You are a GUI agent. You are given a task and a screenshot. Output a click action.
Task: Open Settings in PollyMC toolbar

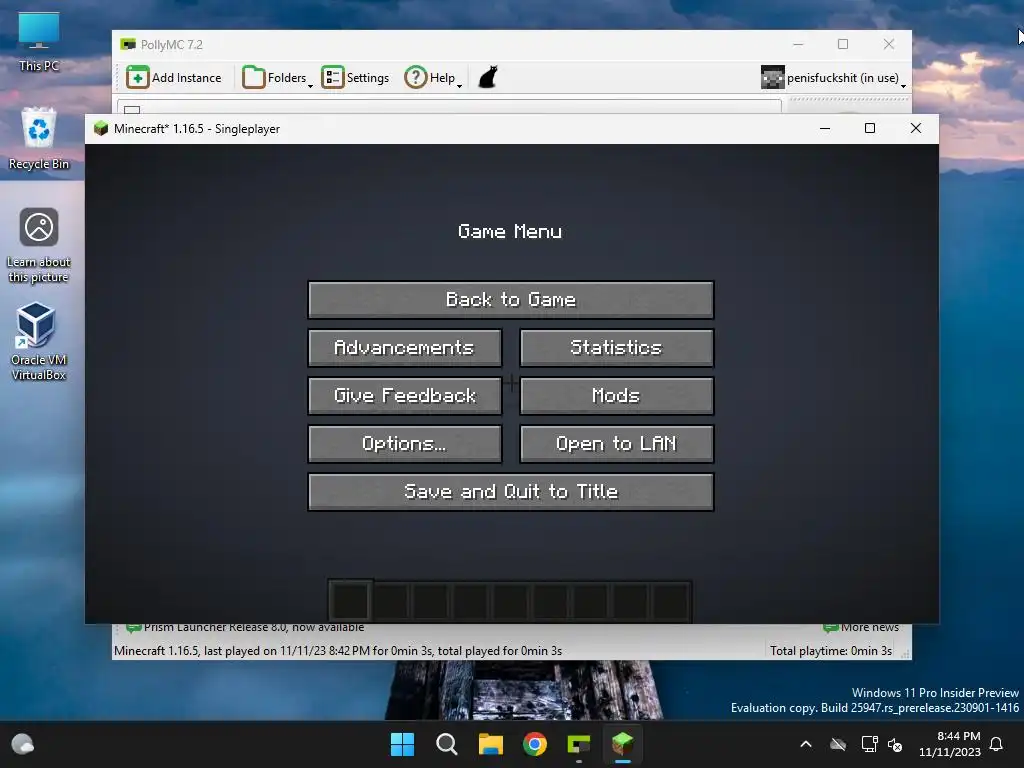click(355, 78)
